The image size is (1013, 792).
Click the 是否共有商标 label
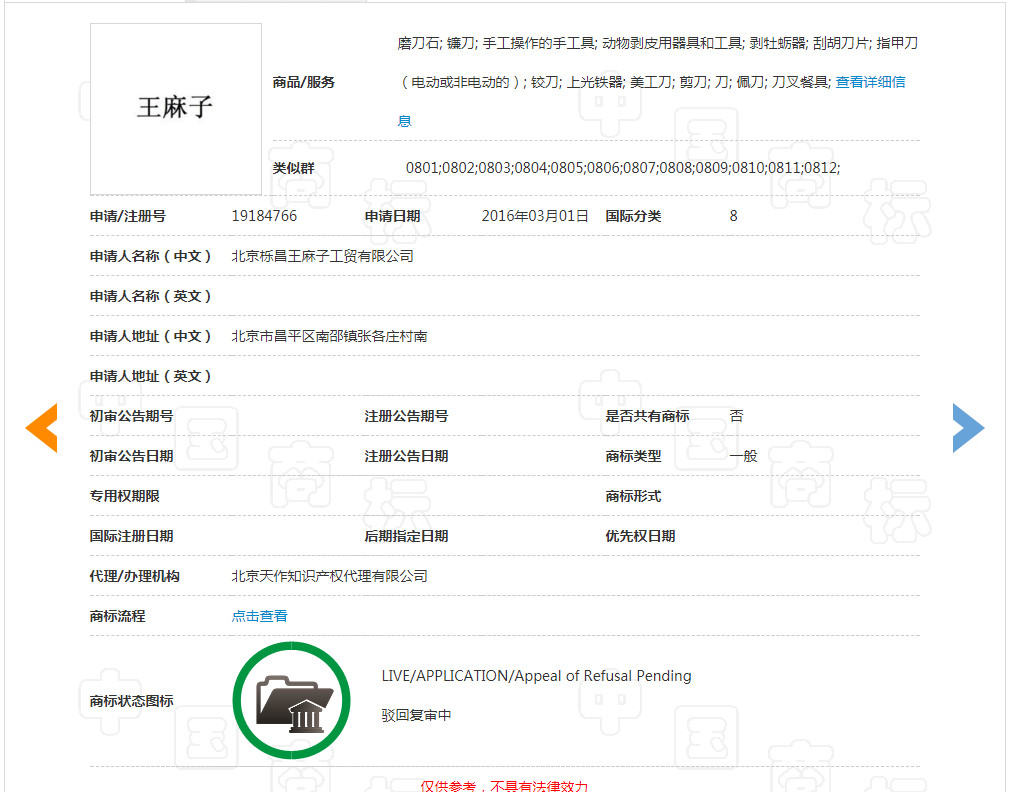(647, 416)
